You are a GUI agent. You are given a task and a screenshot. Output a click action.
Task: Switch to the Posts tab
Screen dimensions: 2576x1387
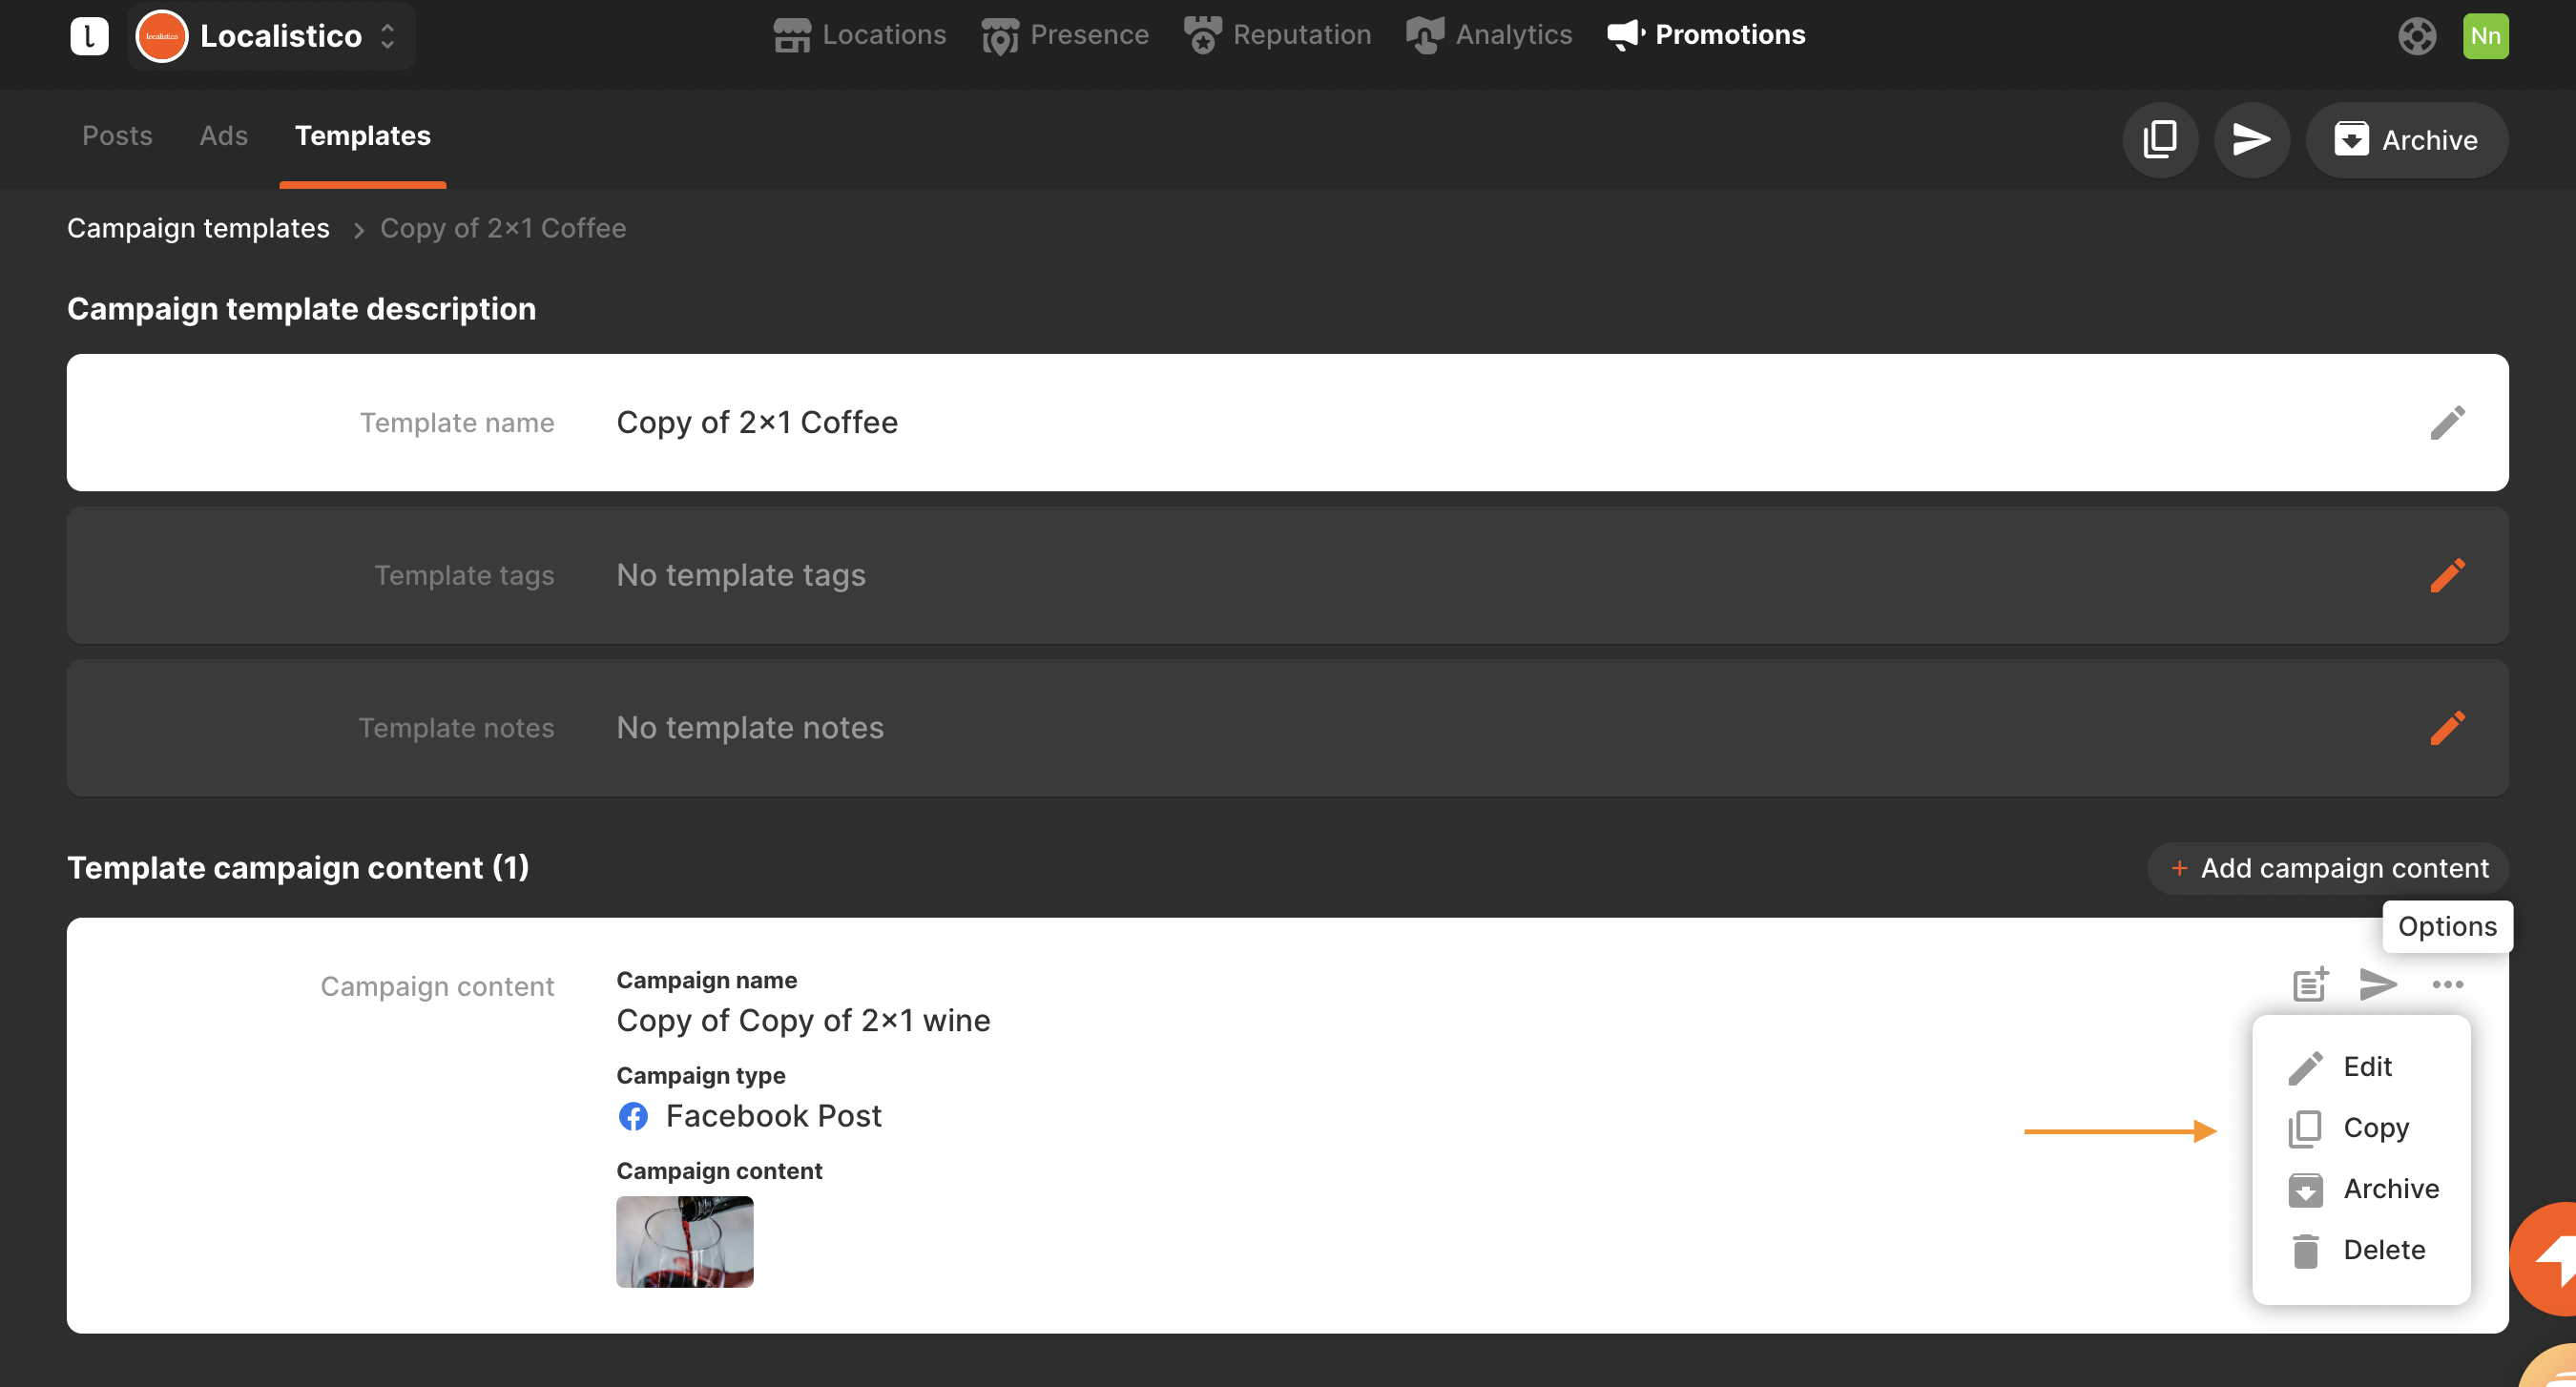[x=117, y=136]
